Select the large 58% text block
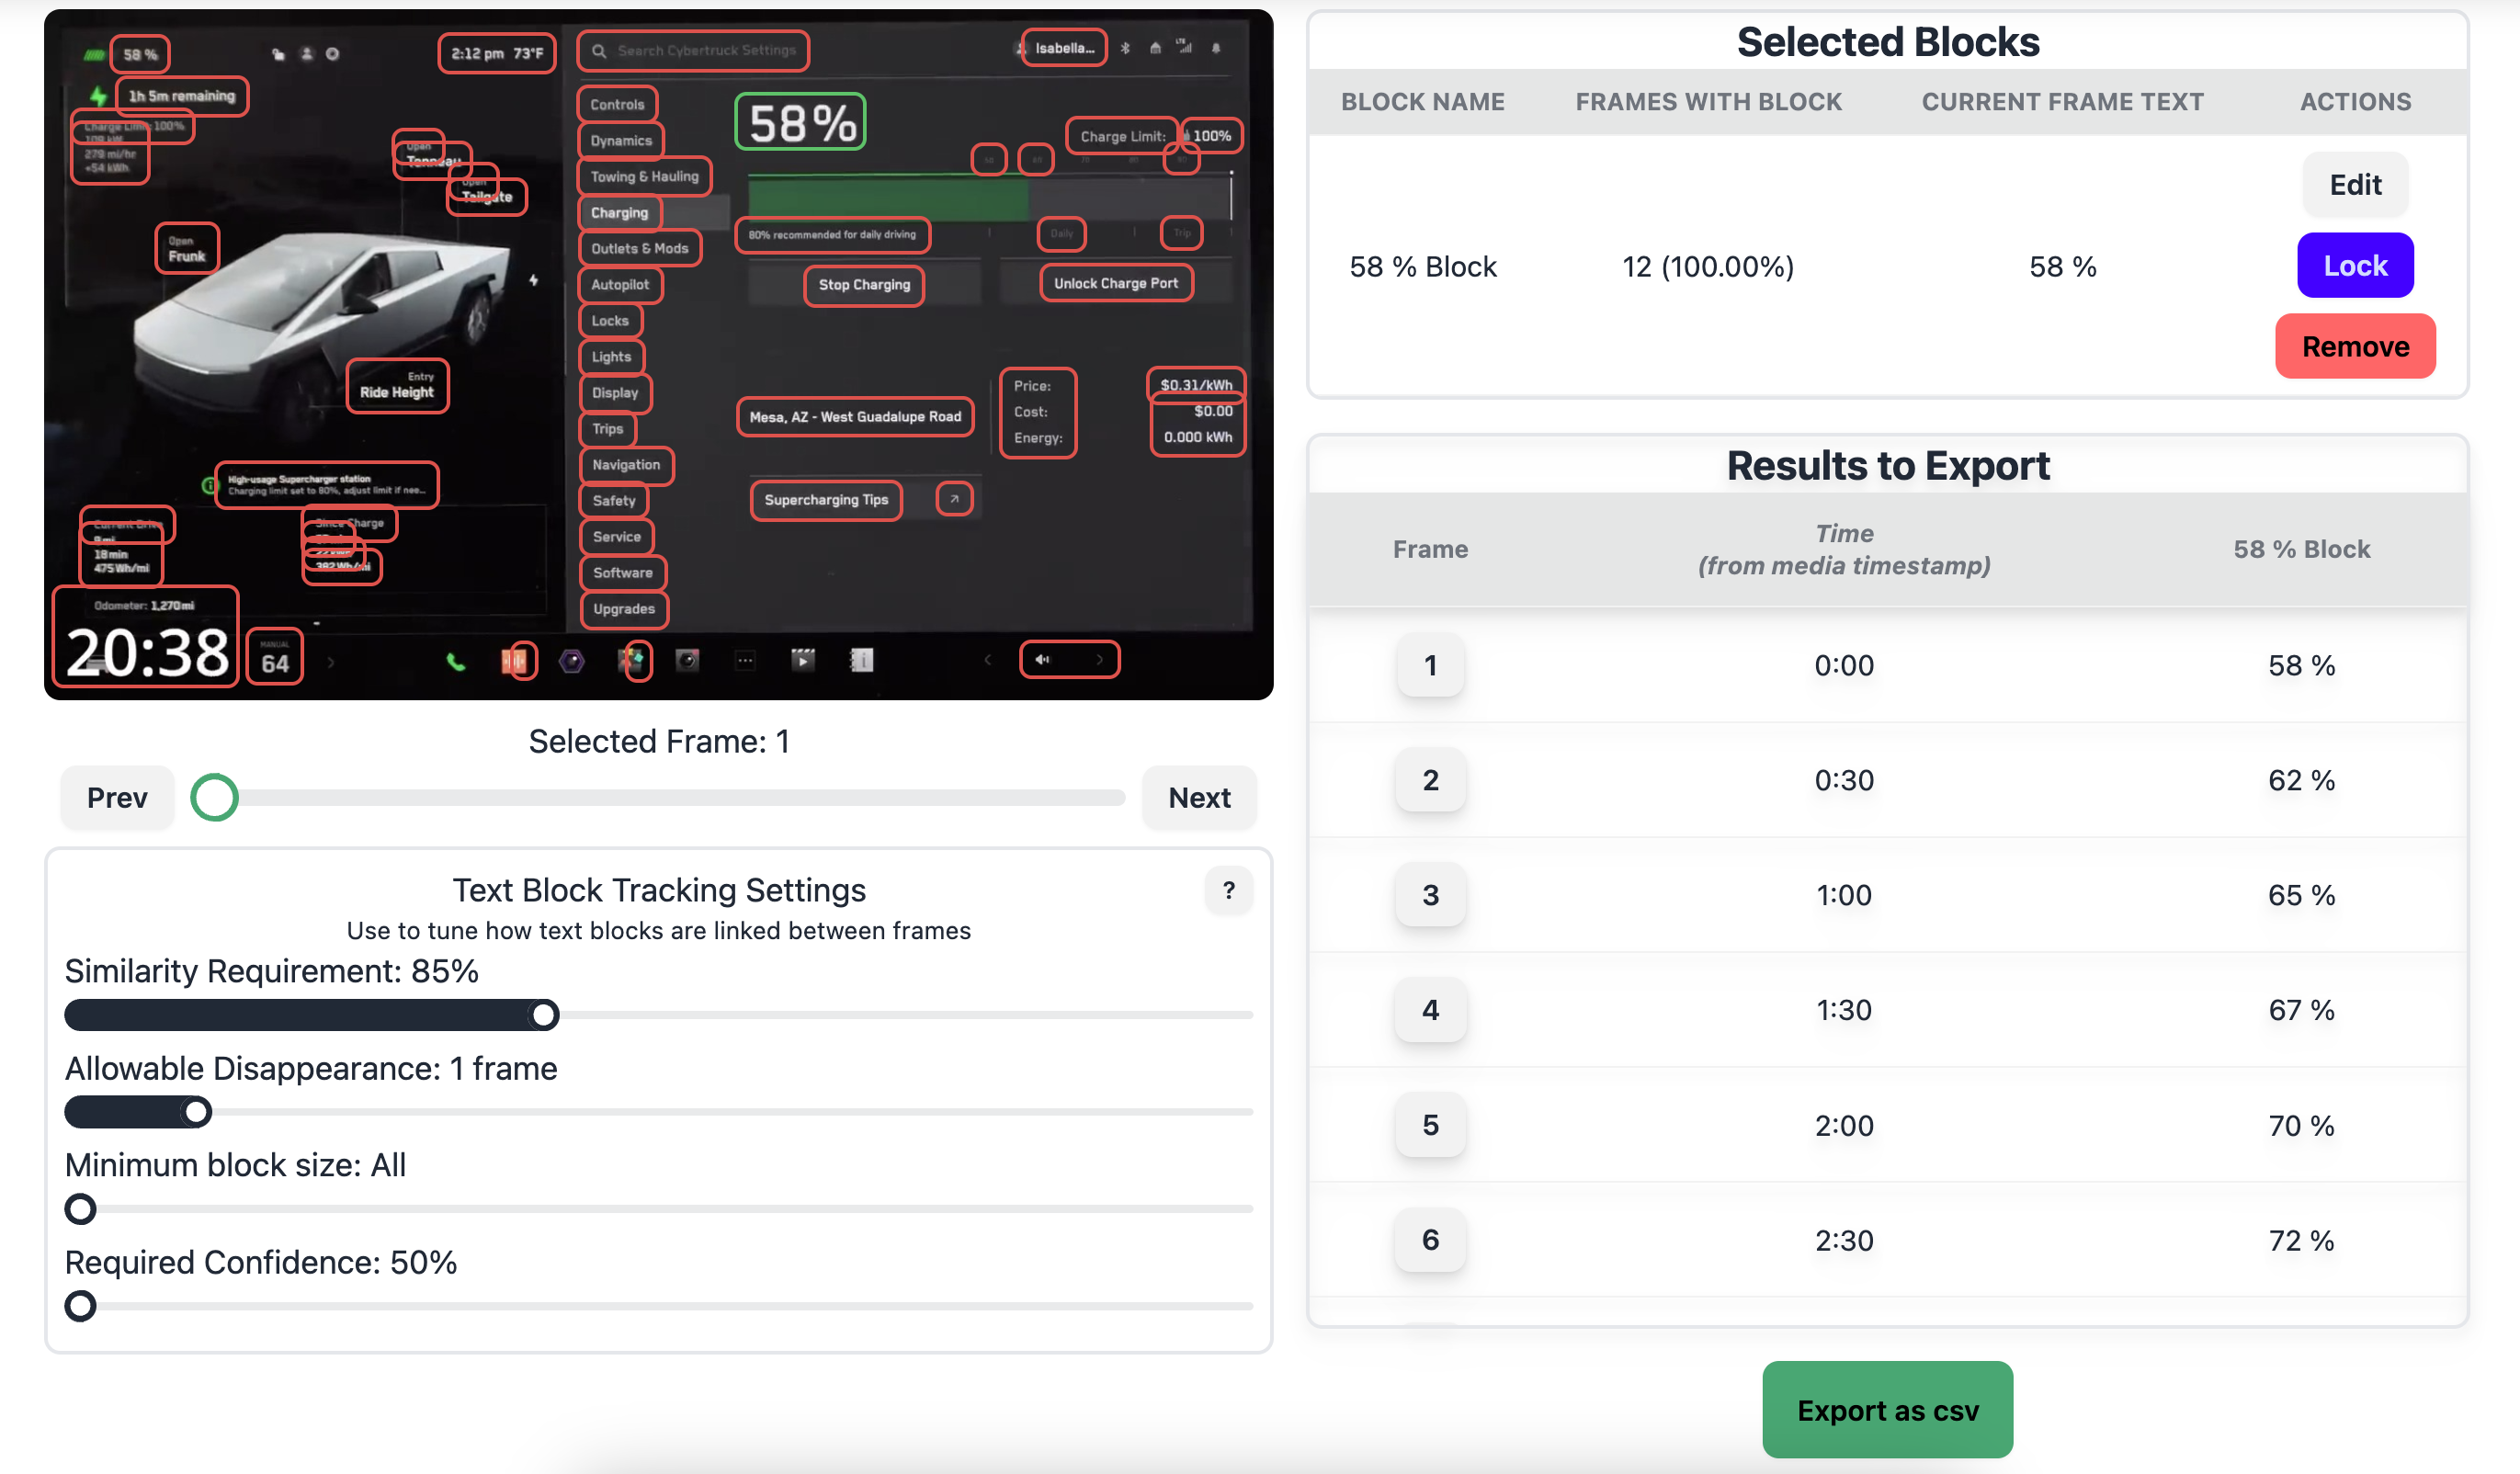This screenshot has width=2520, height=1474. click(800, 123)
